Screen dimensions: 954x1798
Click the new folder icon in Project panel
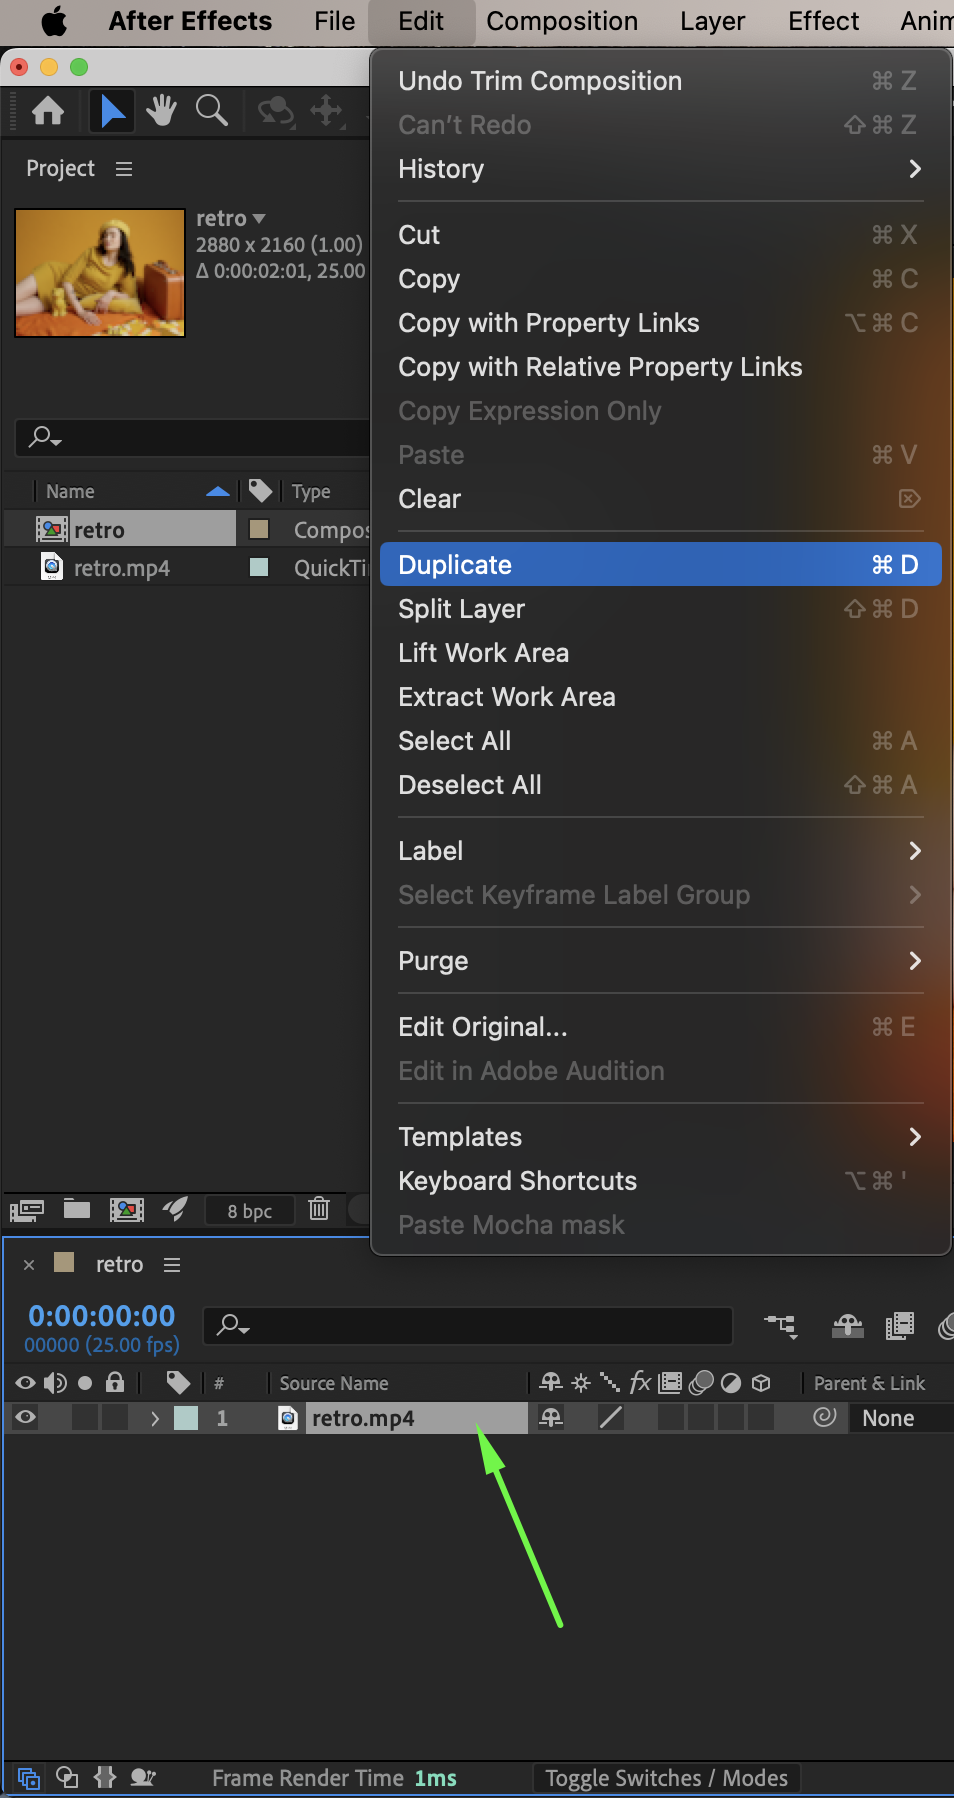[x=77, y=1210]
